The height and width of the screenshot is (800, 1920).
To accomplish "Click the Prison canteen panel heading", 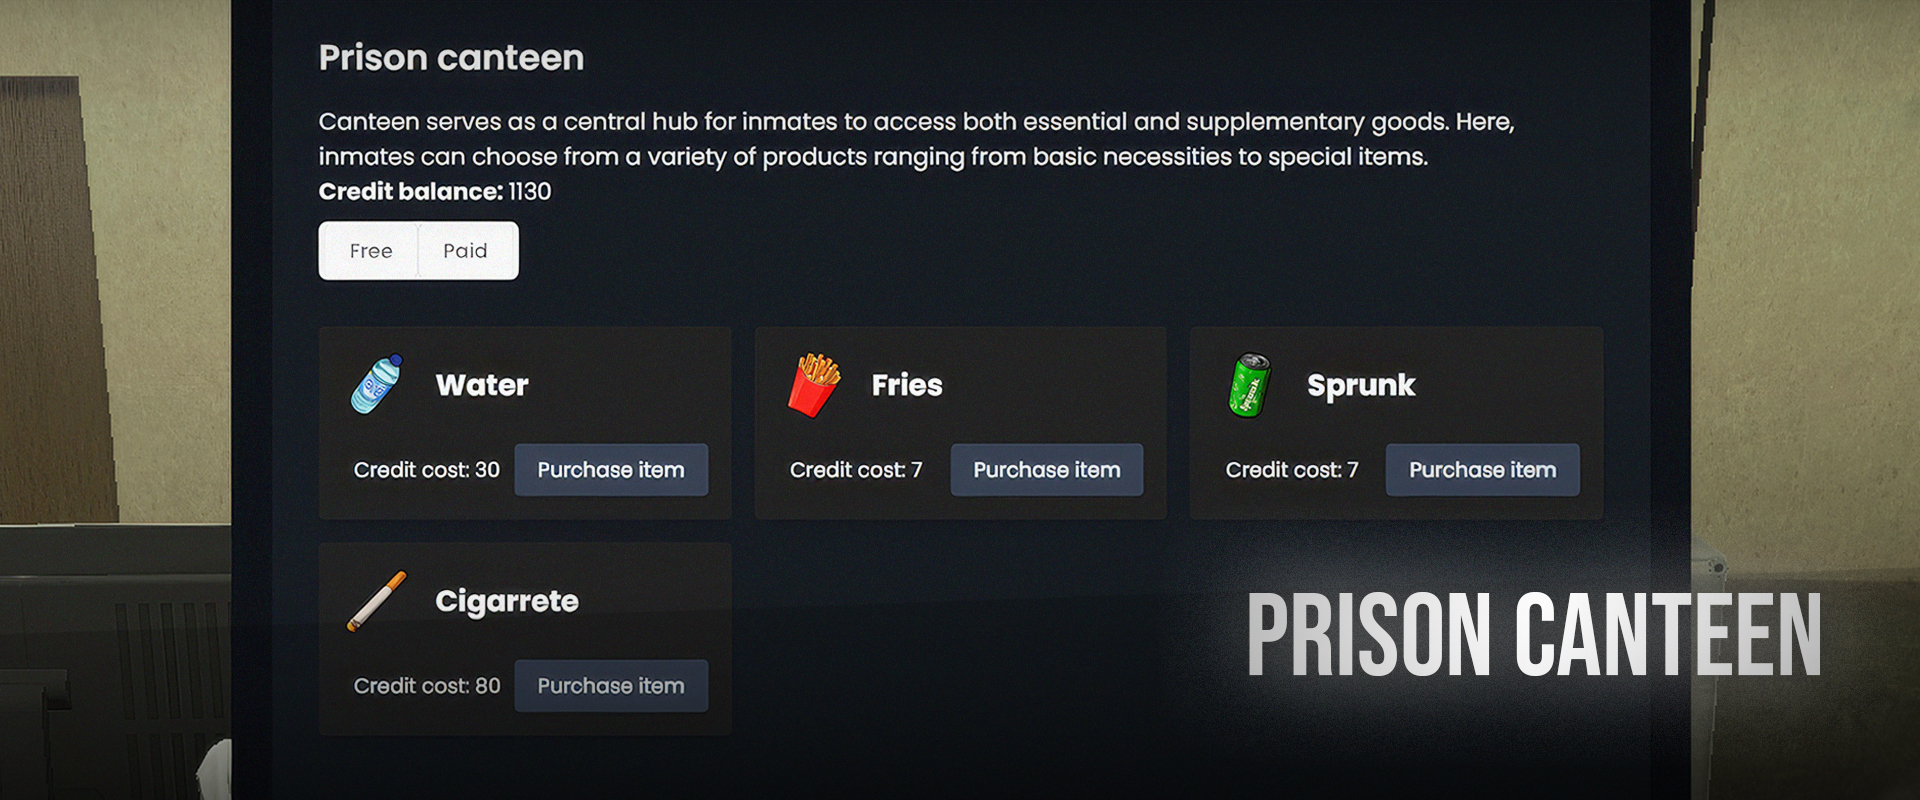I will point(451,58).
